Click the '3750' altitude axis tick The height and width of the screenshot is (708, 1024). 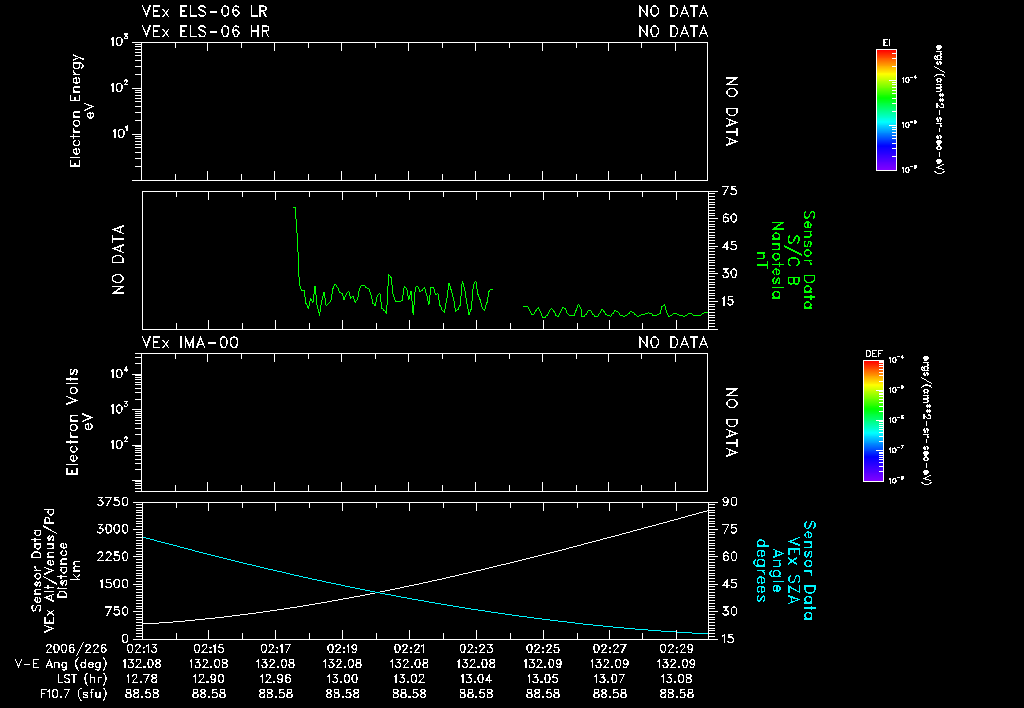coord(112,502)
